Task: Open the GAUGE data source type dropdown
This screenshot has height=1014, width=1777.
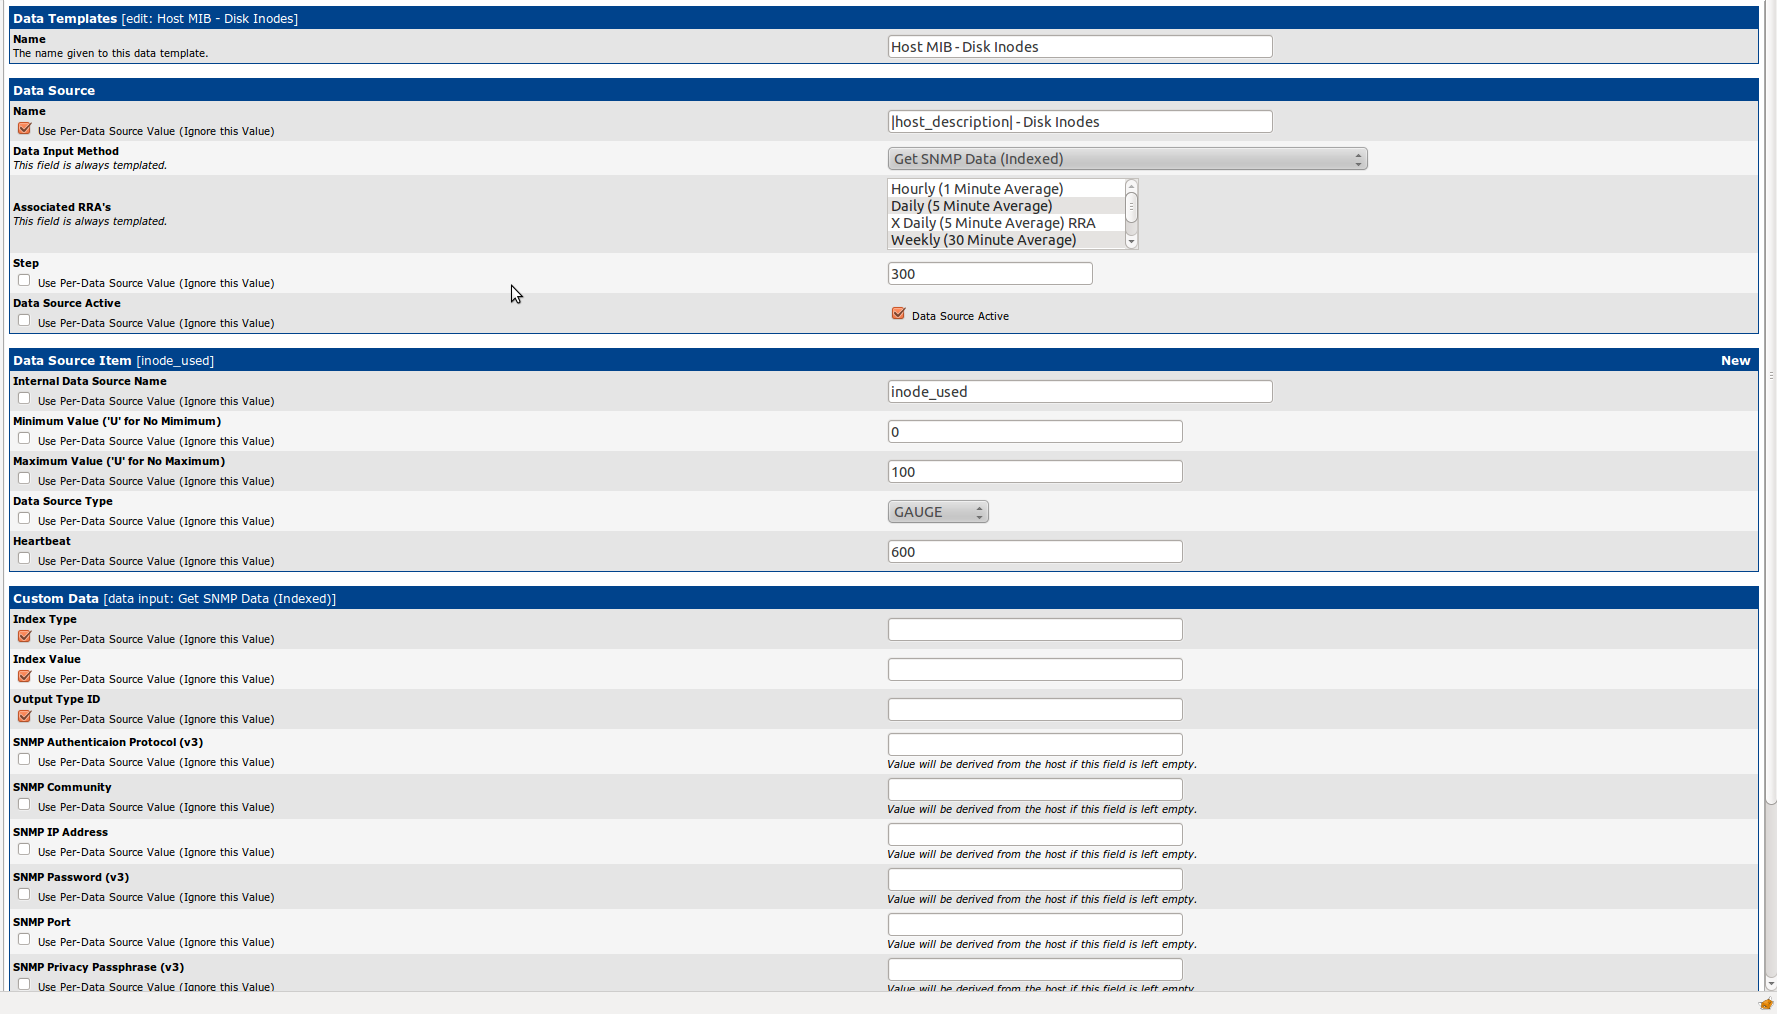Action: tap(938, 512)
